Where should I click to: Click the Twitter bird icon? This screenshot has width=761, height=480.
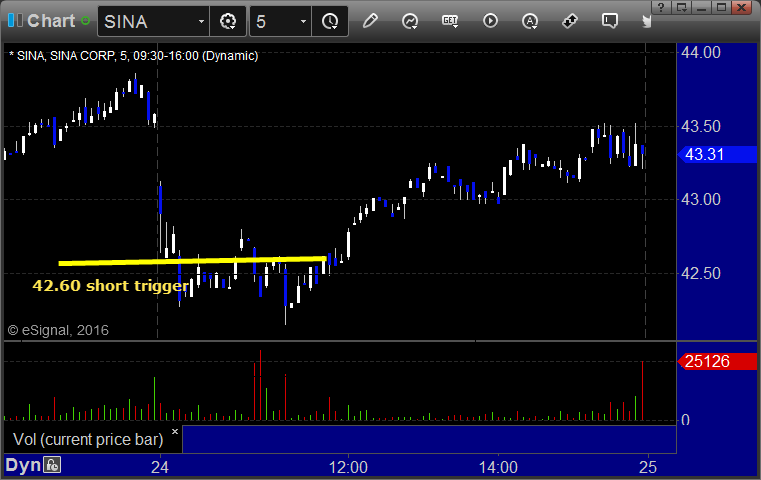click(x=646, y=21)
